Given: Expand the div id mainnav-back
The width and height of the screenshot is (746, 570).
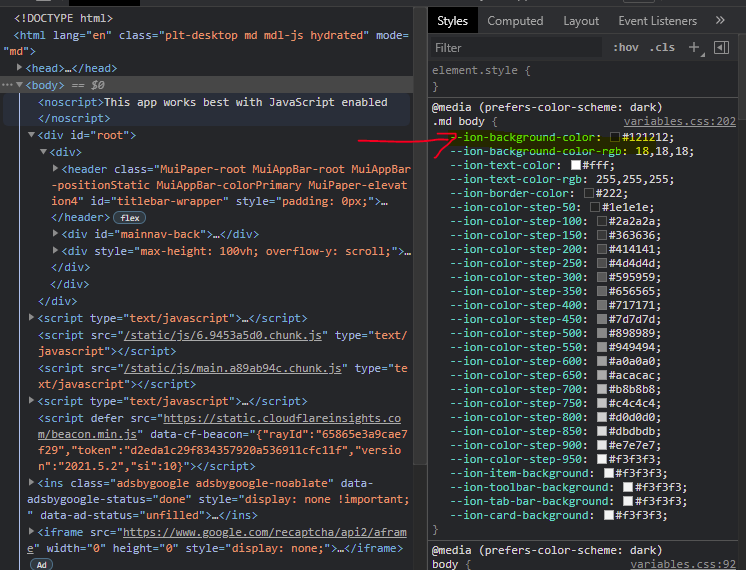Looking at the screenshot, I should [x=55, y=234].
